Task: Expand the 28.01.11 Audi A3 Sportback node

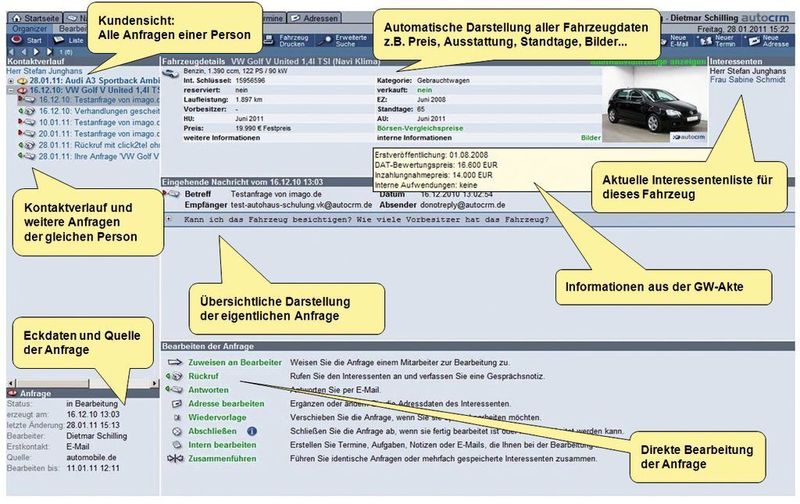Action: [11, 81]
